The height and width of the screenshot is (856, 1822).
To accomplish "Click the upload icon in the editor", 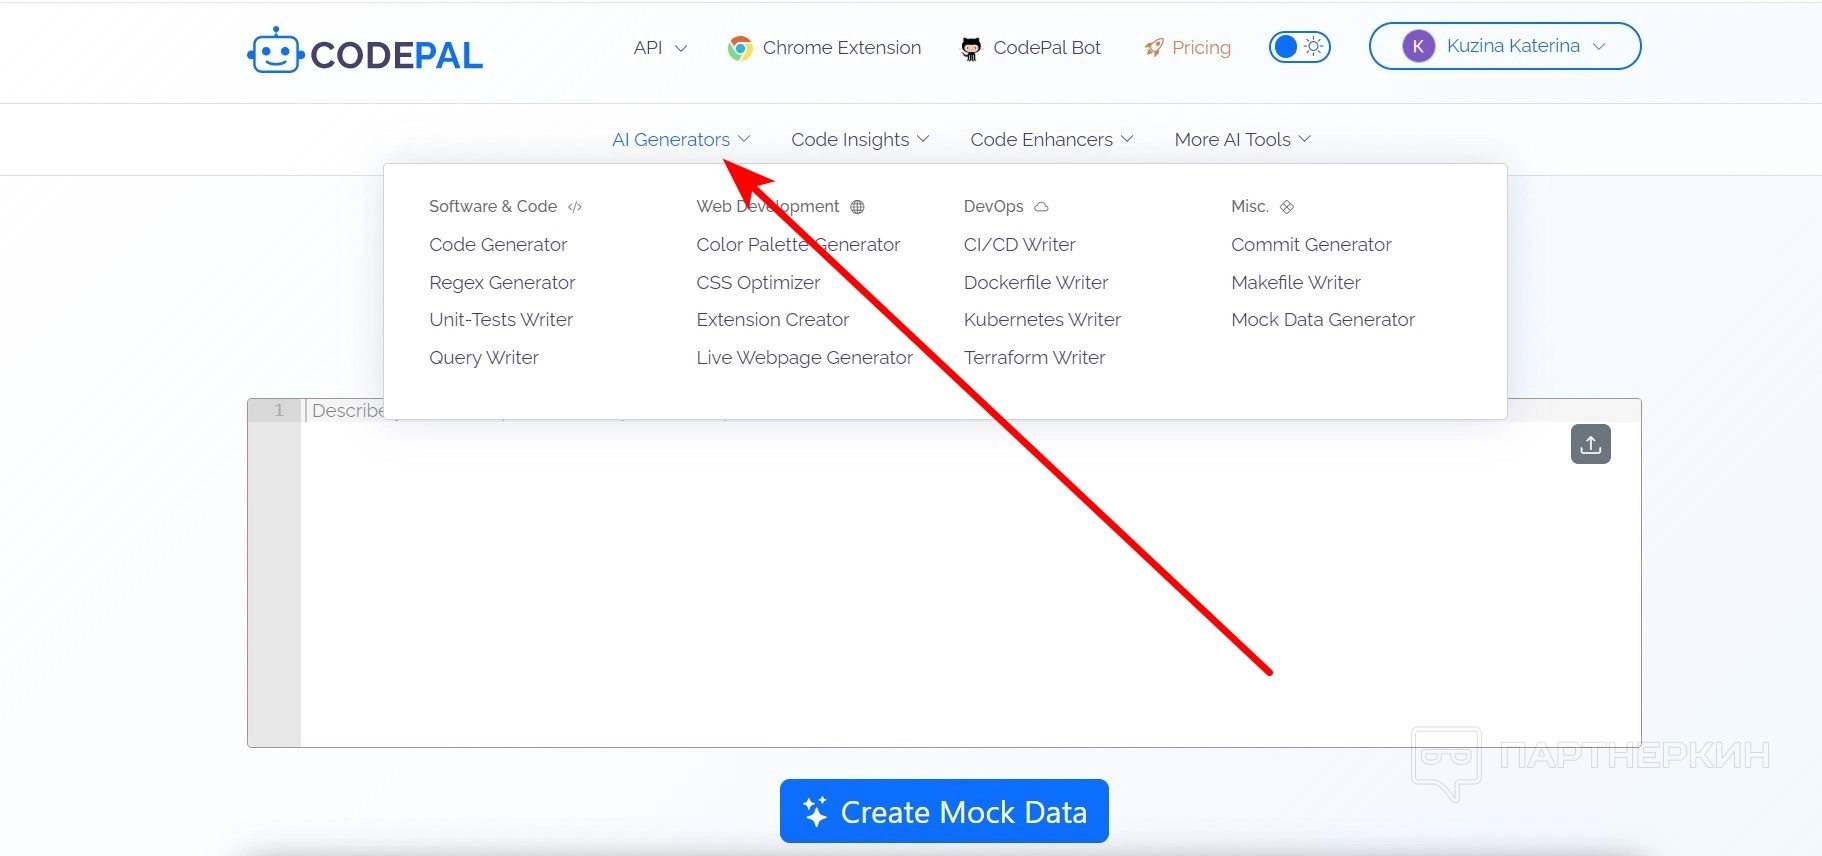I will (x=1591, y=444).
